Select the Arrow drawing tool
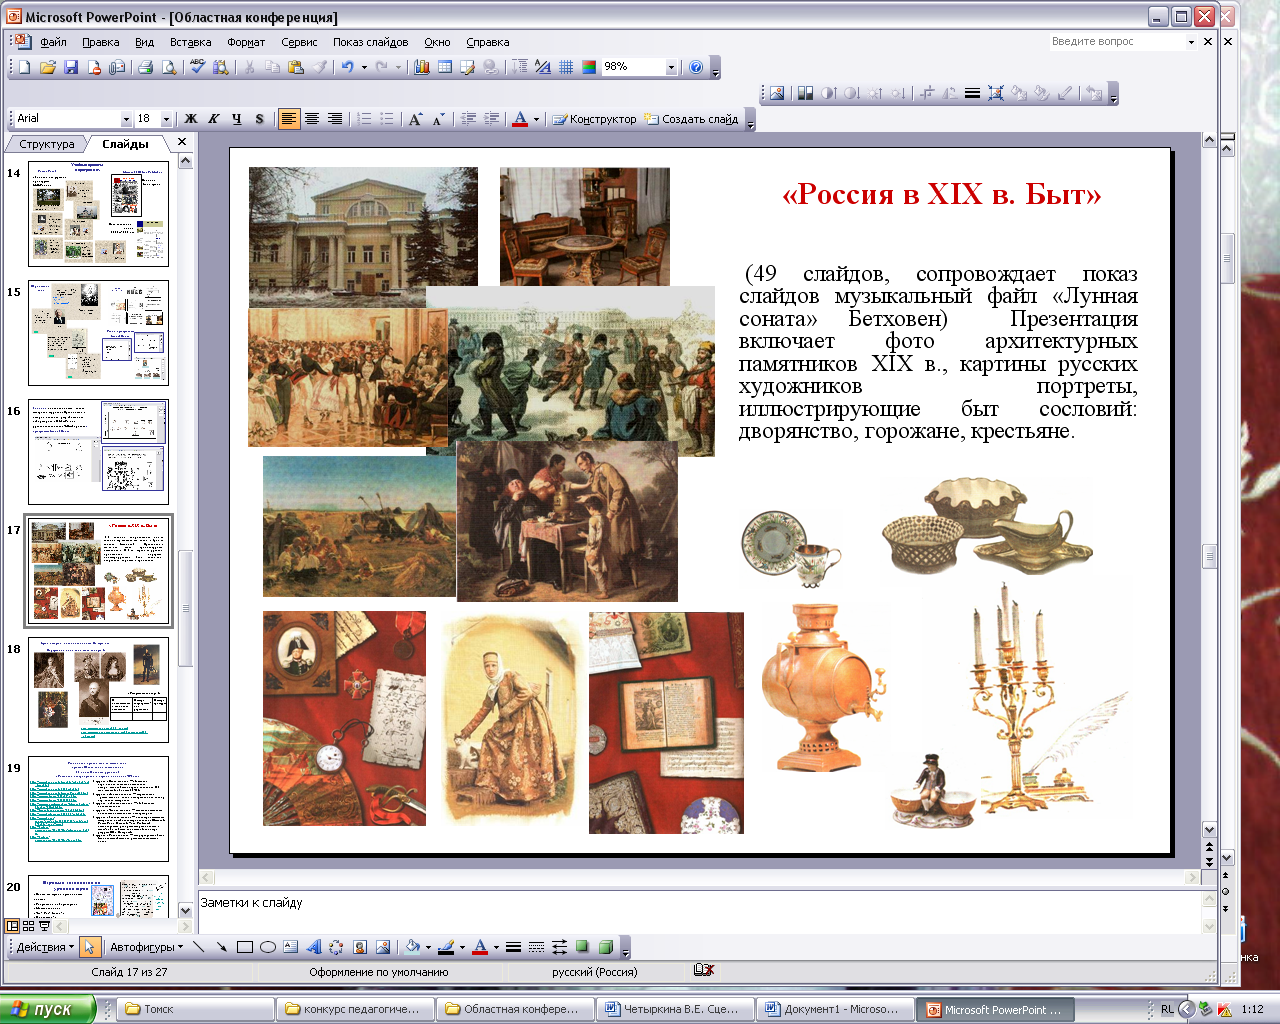Screen dimensions: 1280x1024 [x=221, y=947]
